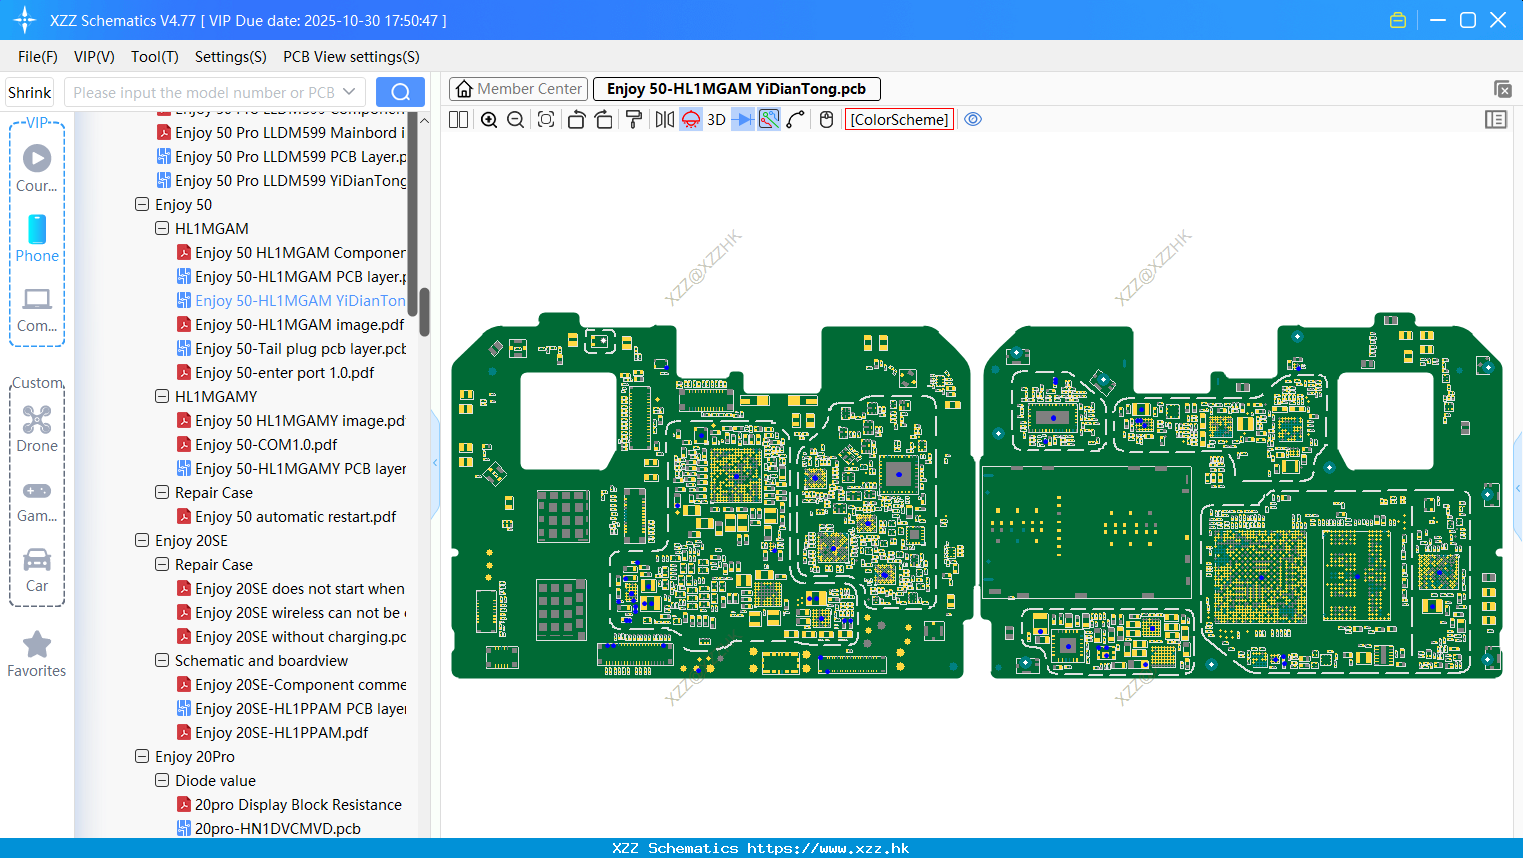Toggle the diode value display
The width and height of the screenshot is (1523, 858).
743,120
